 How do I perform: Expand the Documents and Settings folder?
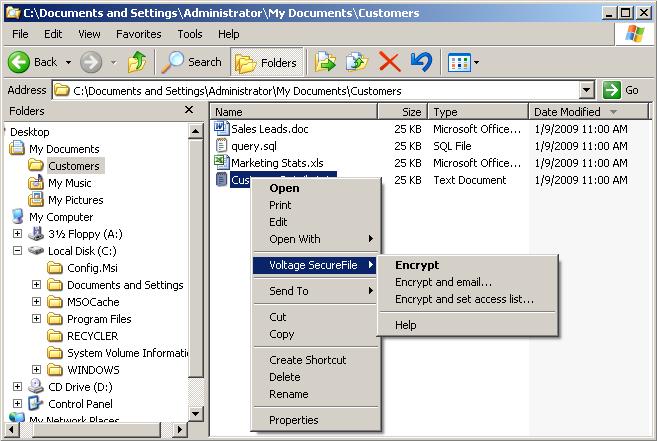point(37,285)
